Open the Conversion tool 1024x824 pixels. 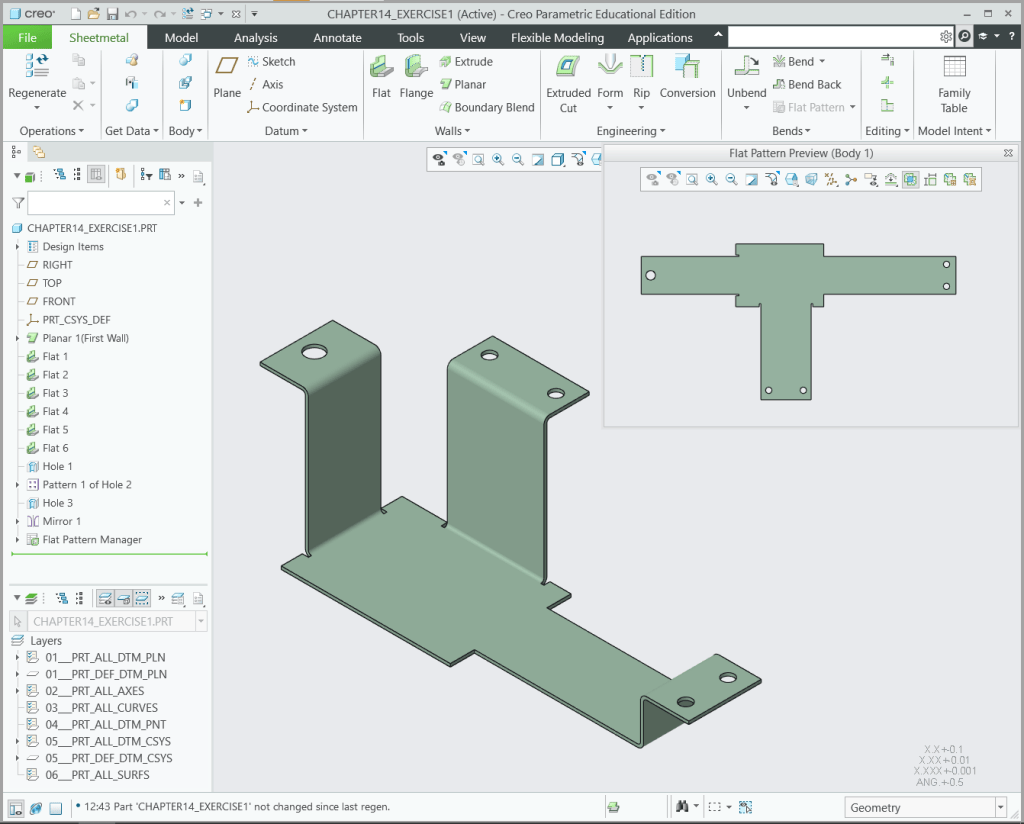click(x=687, y=76)
